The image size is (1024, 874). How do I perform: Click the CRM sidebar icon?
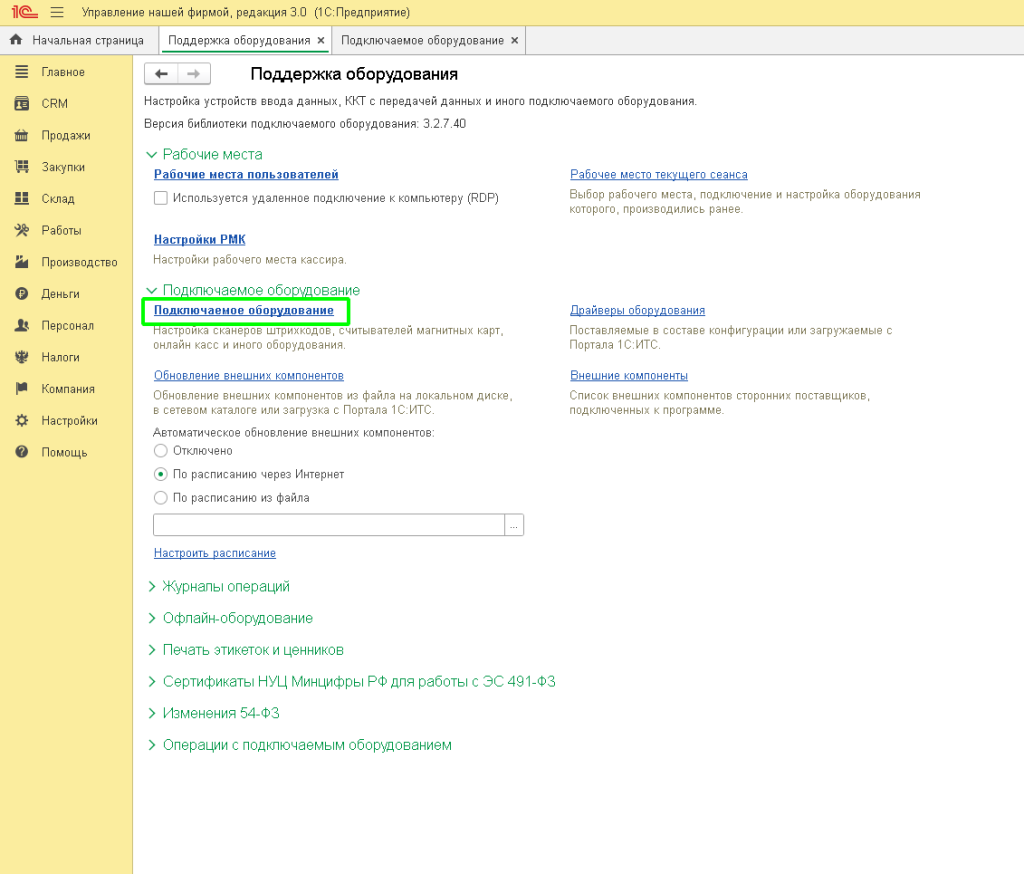pos(21,104)
